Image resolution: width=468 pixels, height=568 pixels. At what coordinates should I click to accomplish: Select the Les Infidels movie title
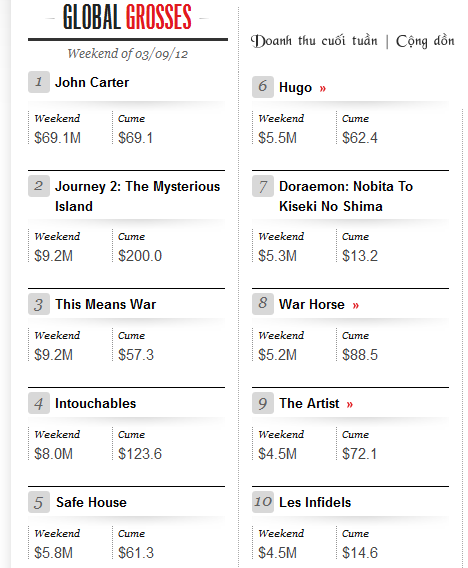pos(315,502)
